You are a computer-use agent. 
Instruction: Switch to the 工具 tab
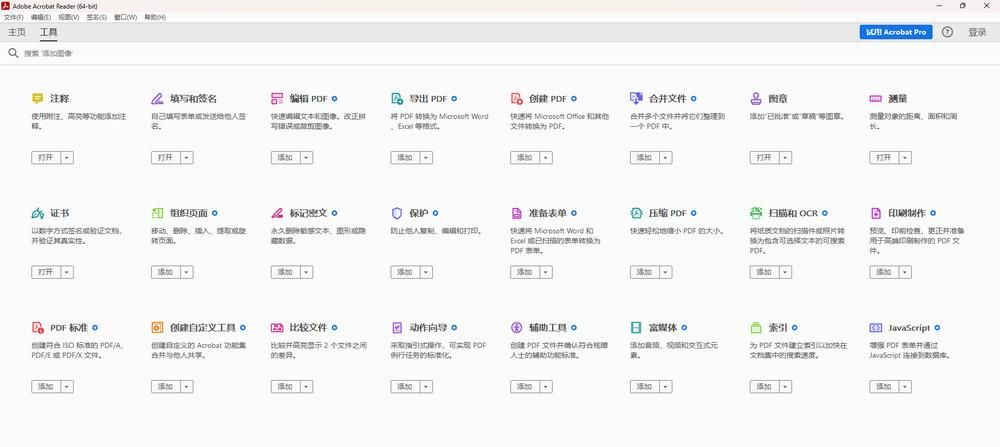pos(48,32)
